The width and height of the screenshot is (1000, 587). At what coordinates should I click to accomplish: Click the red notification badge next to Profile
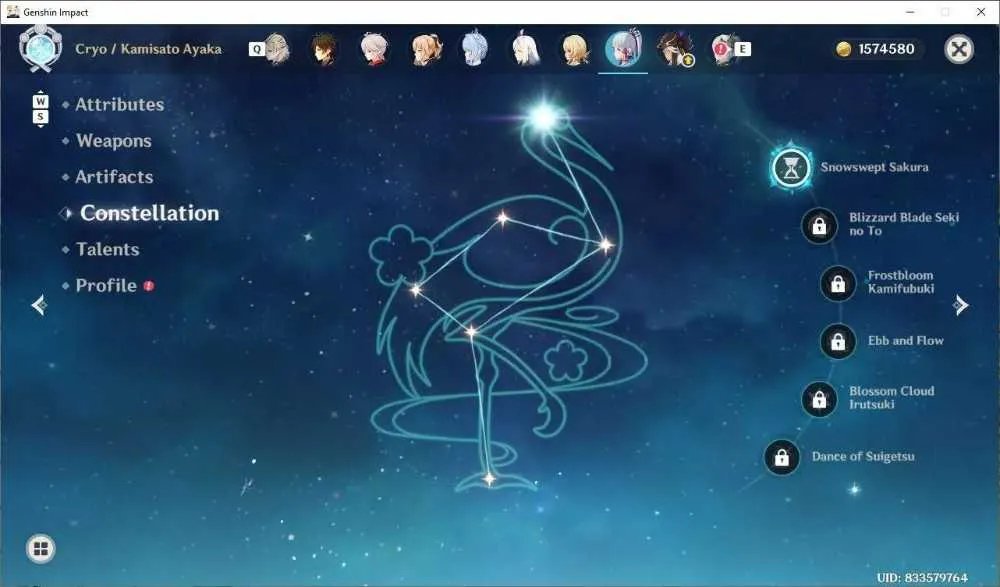click(149, 286)
